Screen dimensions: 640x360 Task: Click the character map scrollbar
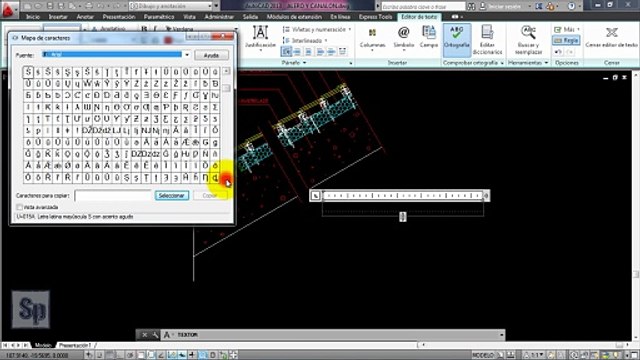coord(227,124)
